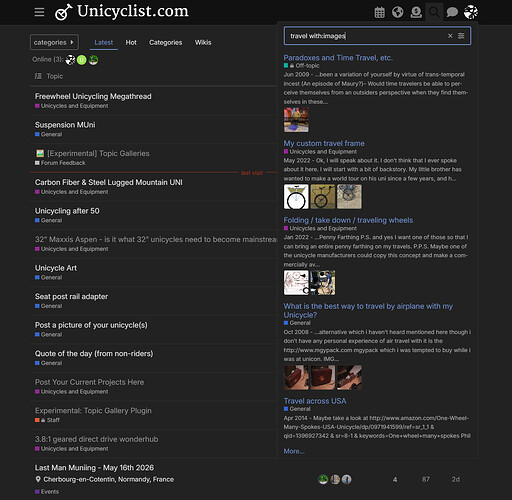Image resolution: width=512 pixels, height=500 pixels.
Task: Click the green U online user avatar
Action: 82,60
